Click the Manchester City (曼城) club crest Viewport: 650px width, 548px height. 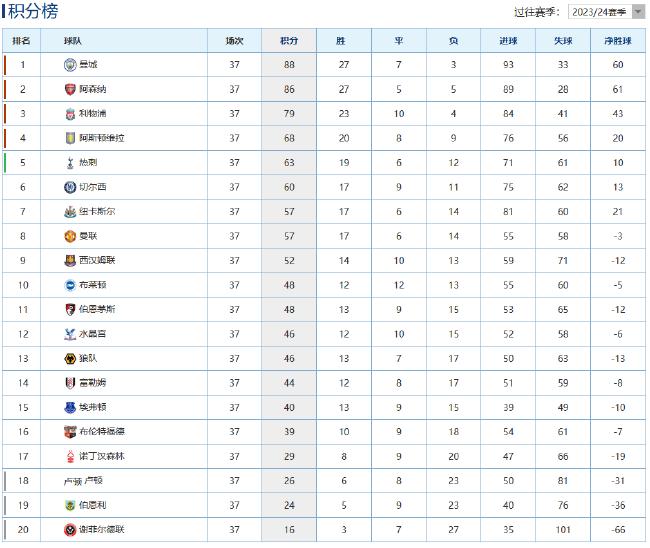coord(70,65)
